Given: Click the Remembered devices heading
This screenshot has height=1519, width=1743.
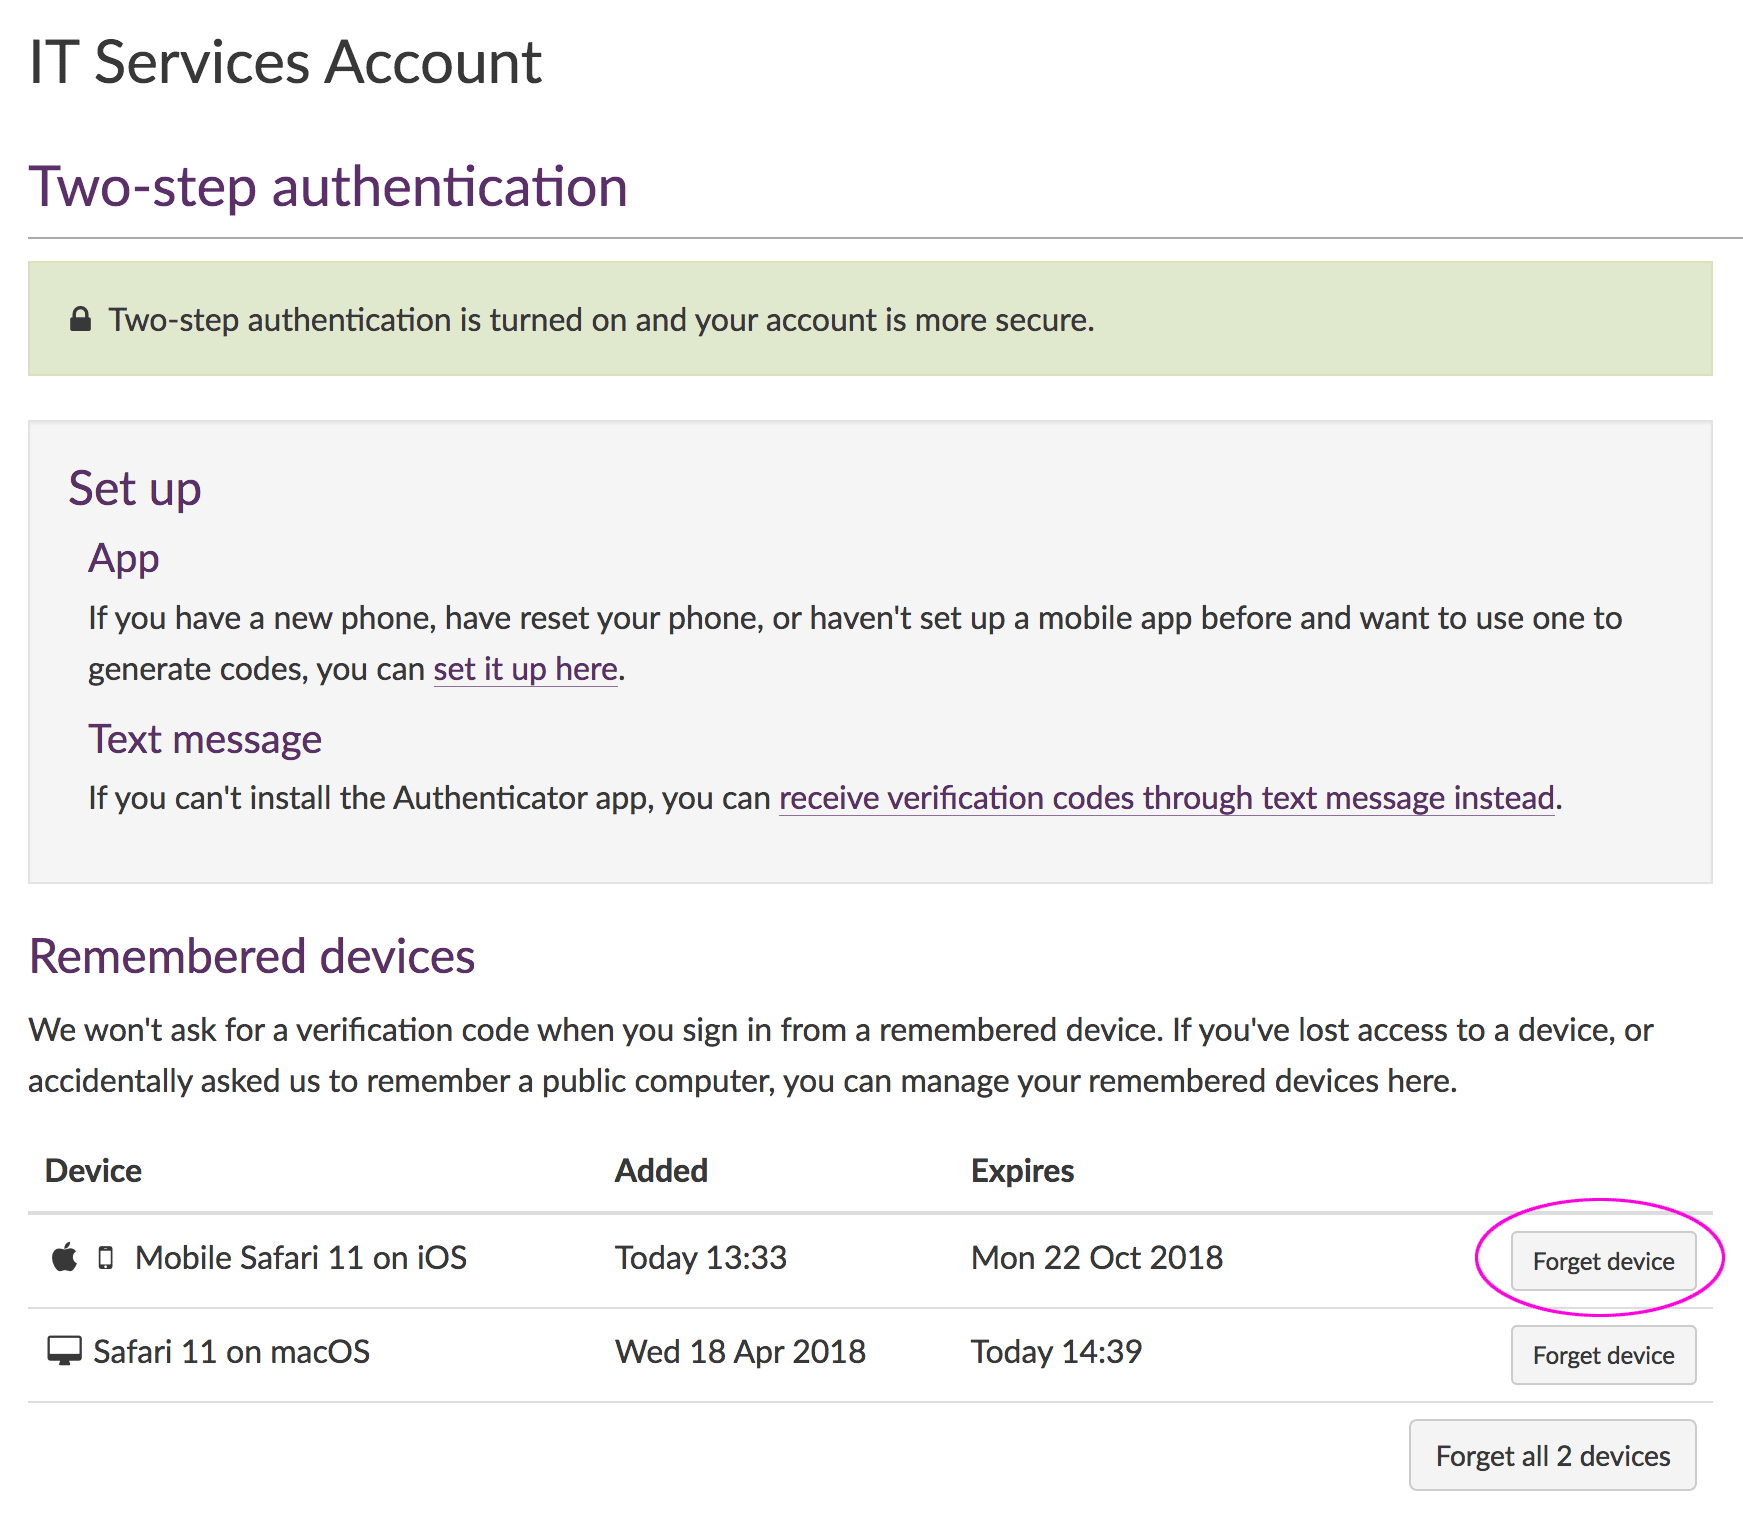Looking at the screenshot, I should click(252, 956).
